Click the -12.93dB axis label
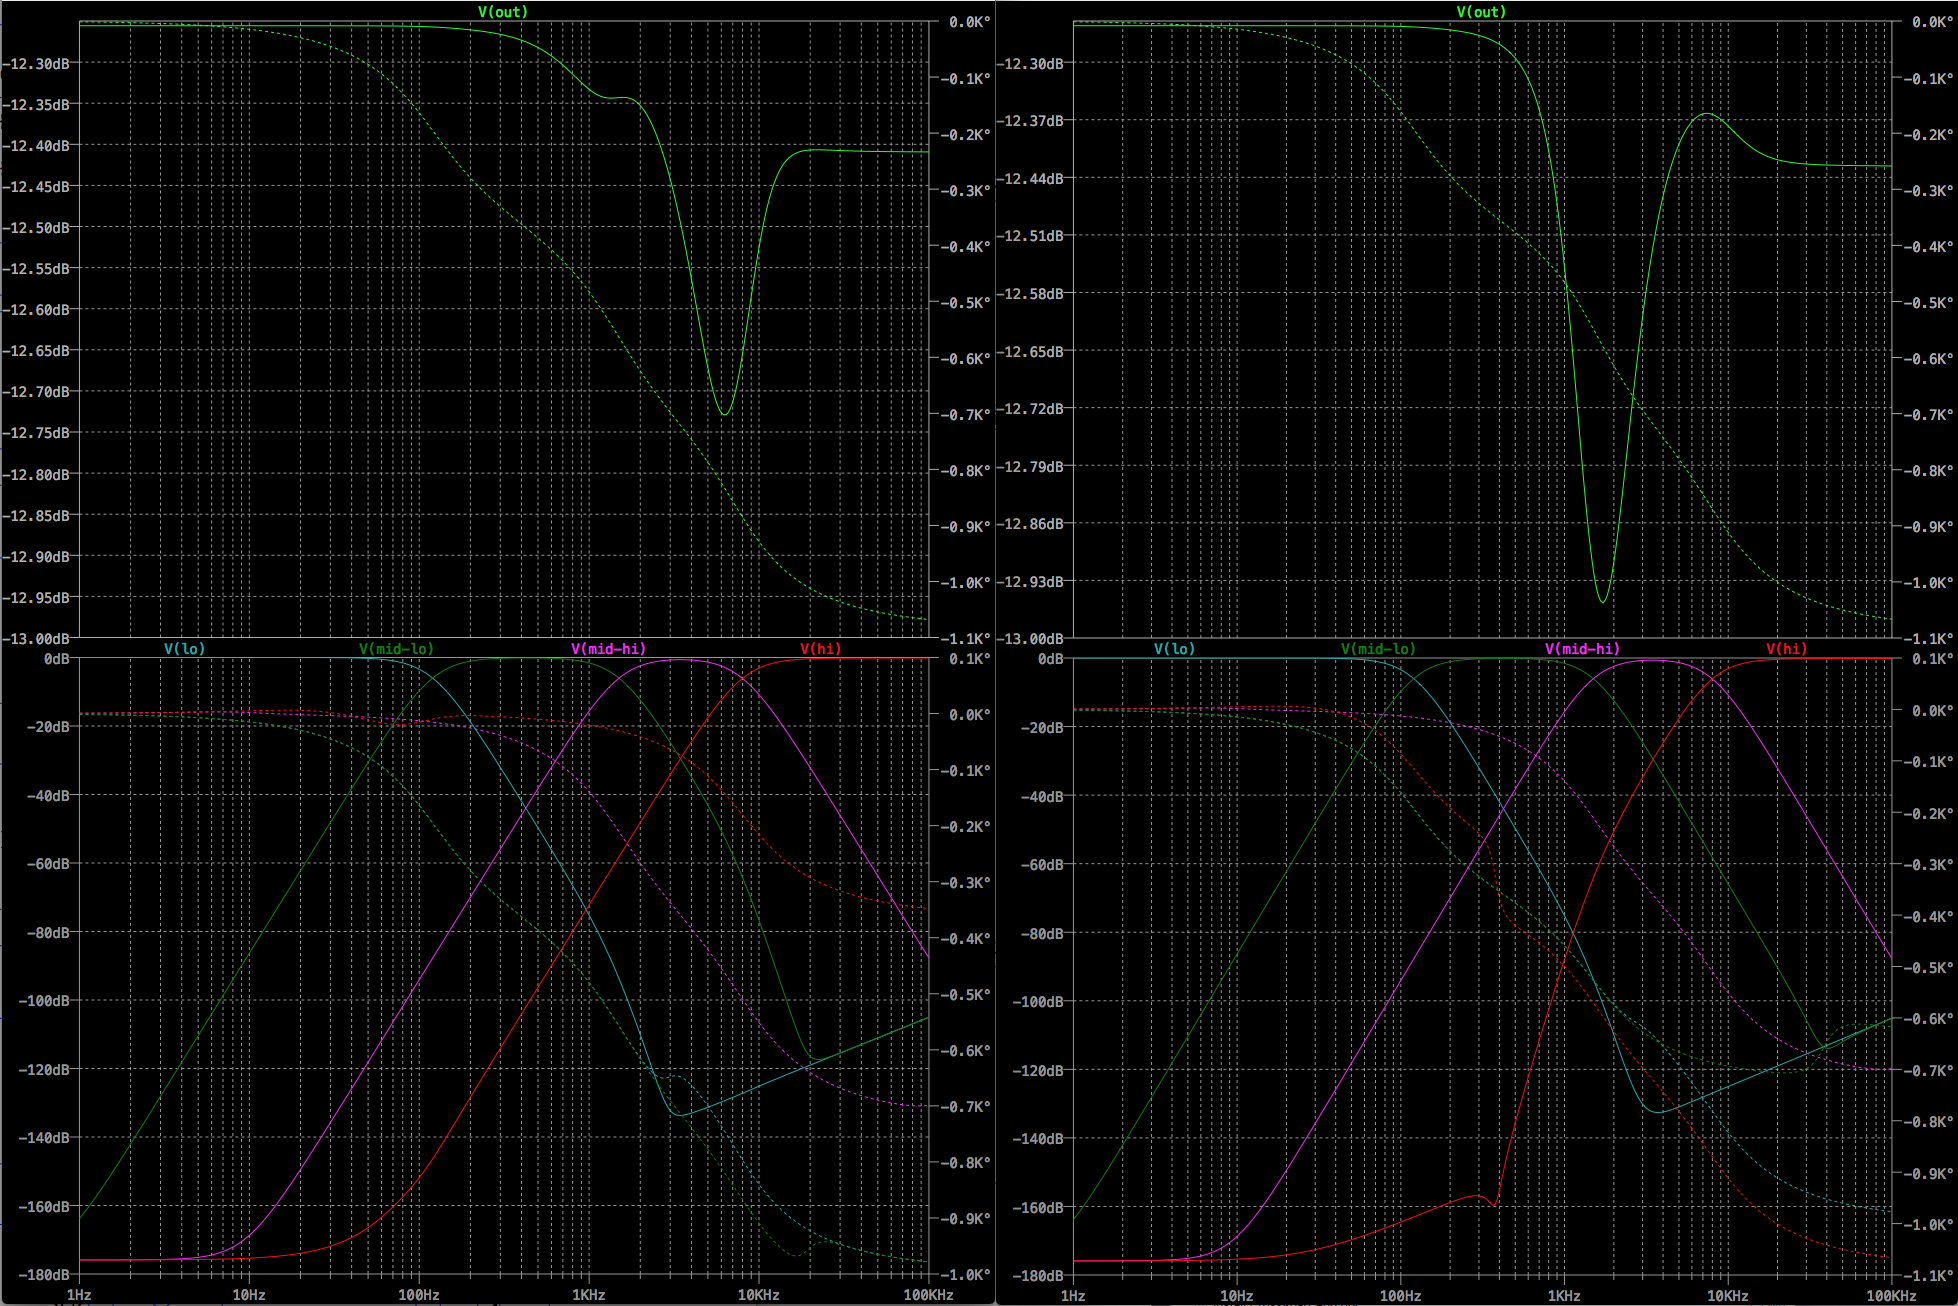Viewport: 1958px width, 1306px height. point(1030,582)
